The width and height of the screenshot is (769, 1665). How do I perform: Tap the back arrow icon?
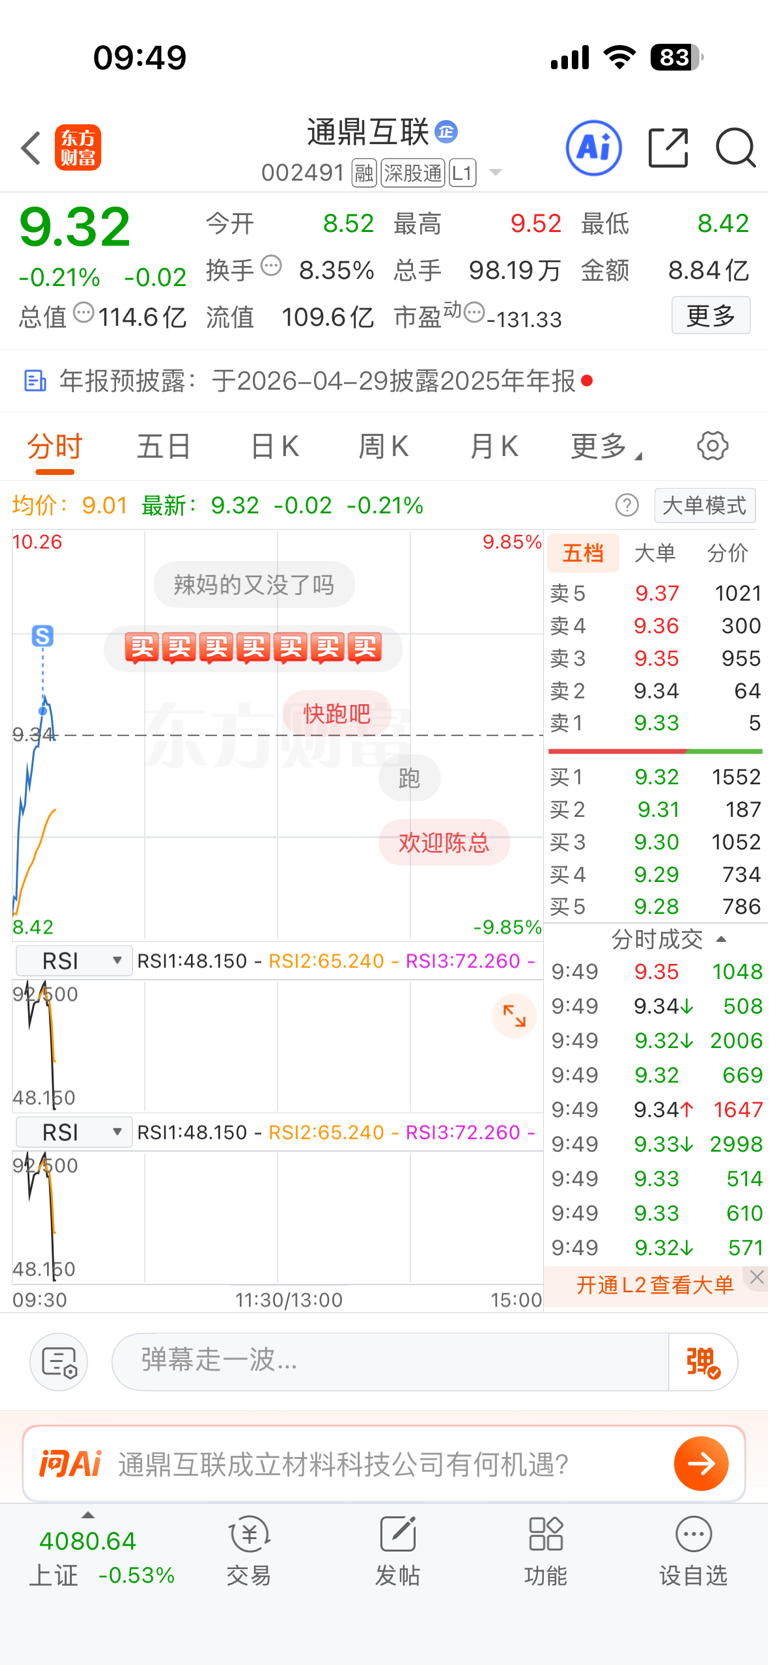pos(31,148)
